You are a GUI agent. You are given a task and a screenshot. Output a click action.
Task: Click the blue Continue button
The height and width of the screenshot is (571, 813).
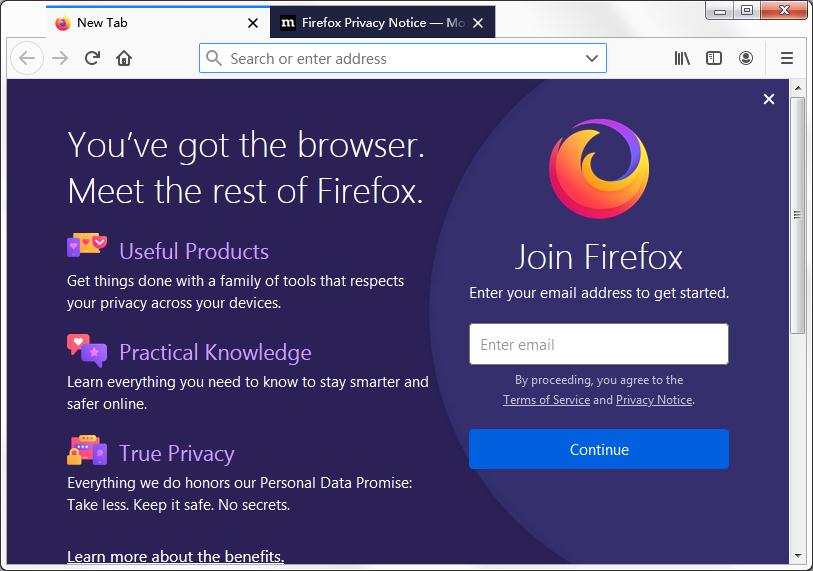point(599,449)
